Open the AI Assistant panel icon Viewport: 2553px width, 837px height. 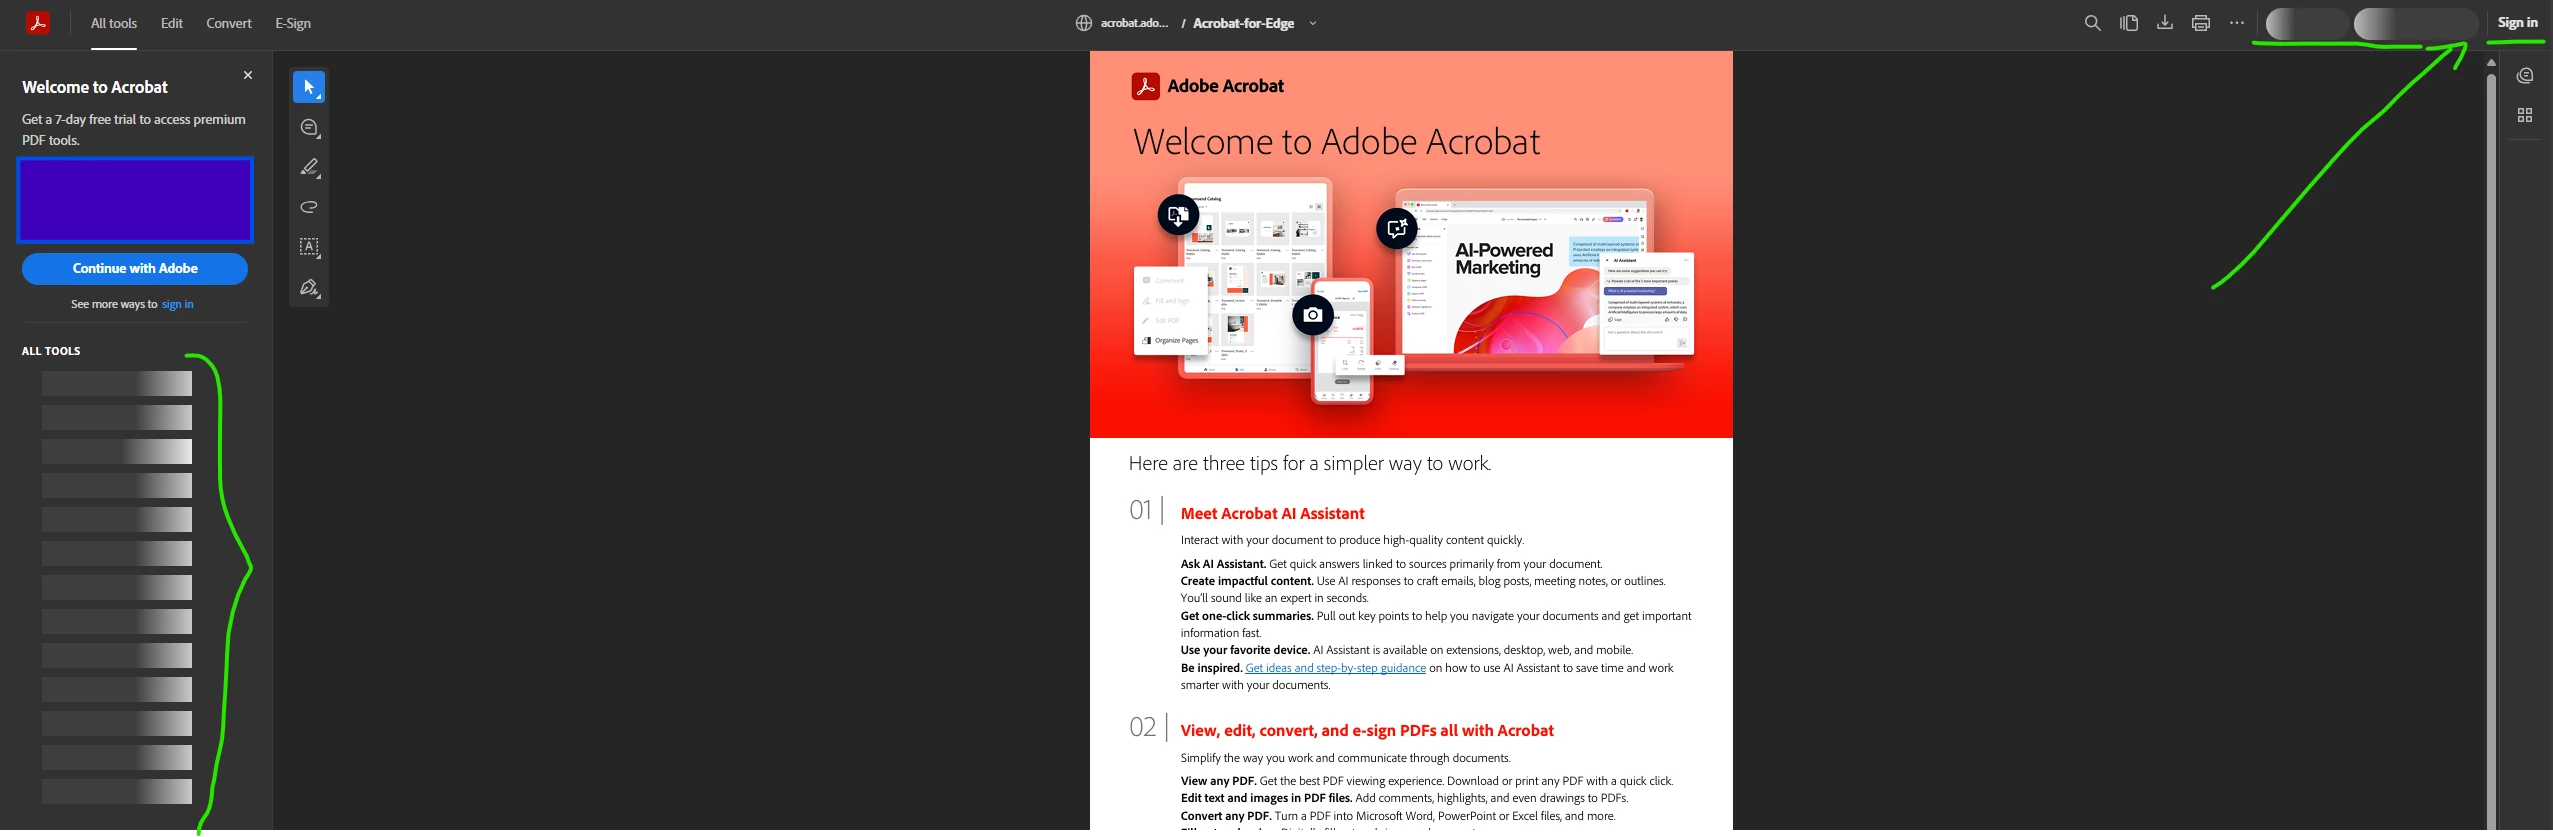(x=2525, y=76)
